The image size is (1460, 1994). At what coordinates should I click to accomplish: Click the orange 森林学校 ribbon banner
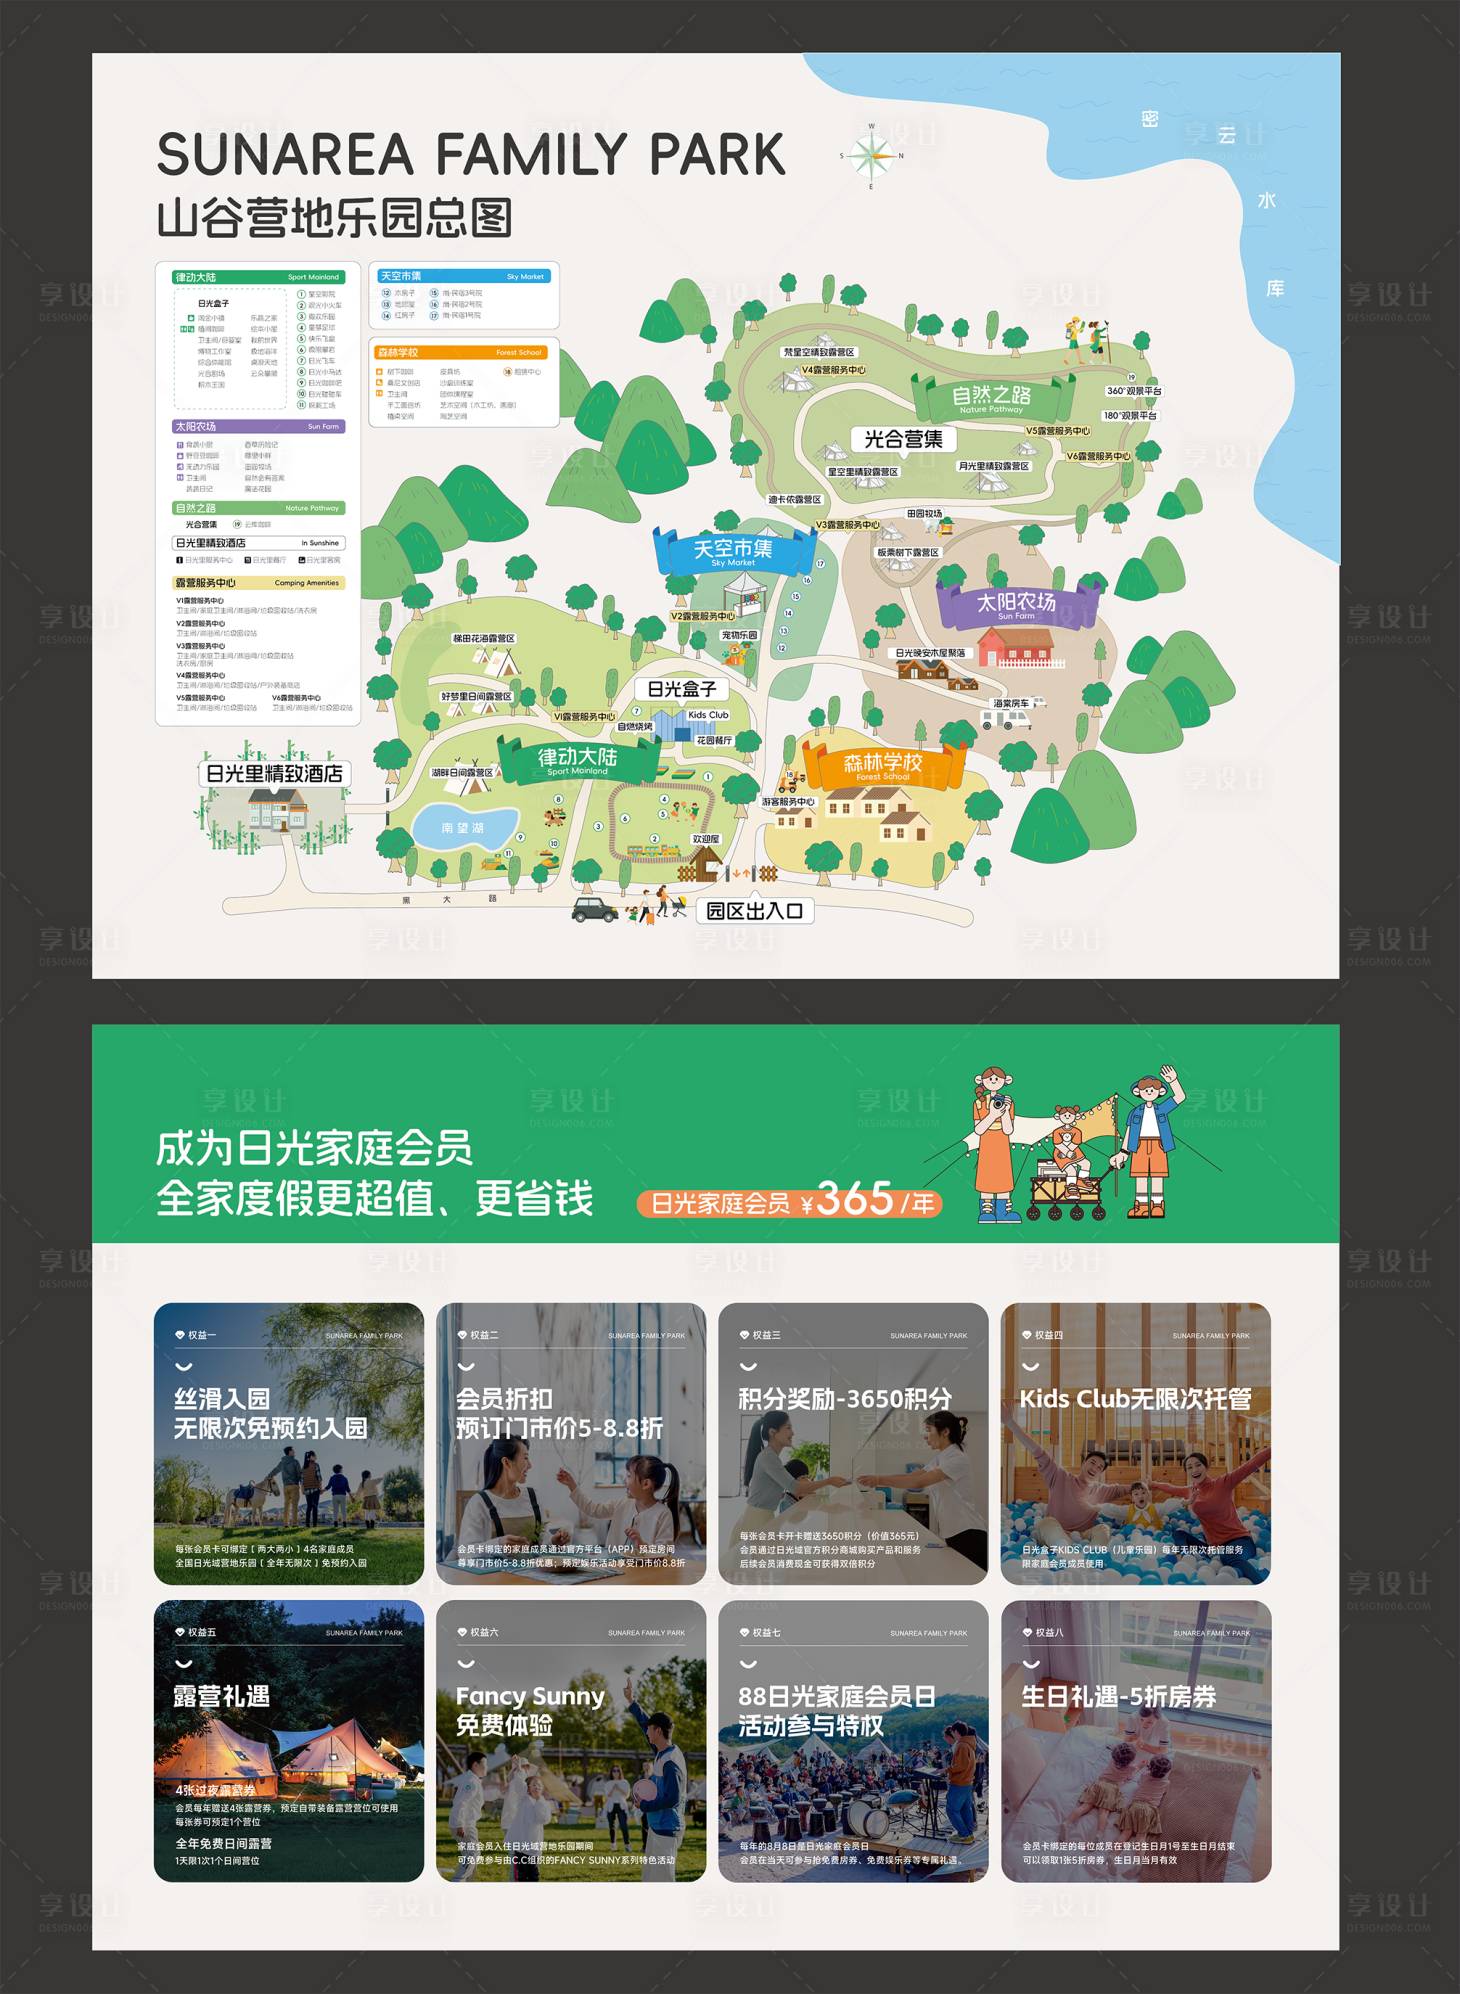coord(883,766)
